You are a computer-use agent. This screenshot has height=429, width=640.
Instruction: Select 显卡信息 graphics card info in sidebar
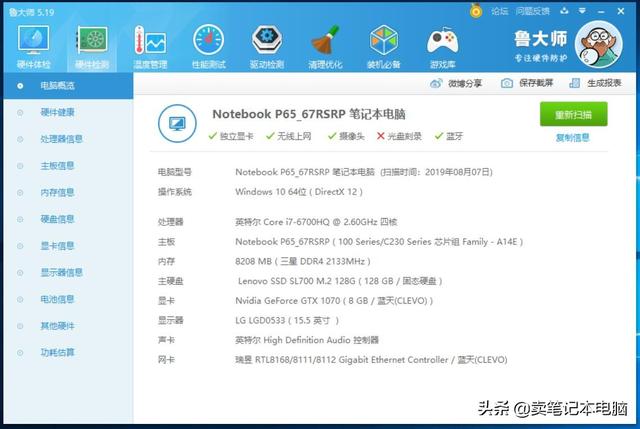coord(57,245)
